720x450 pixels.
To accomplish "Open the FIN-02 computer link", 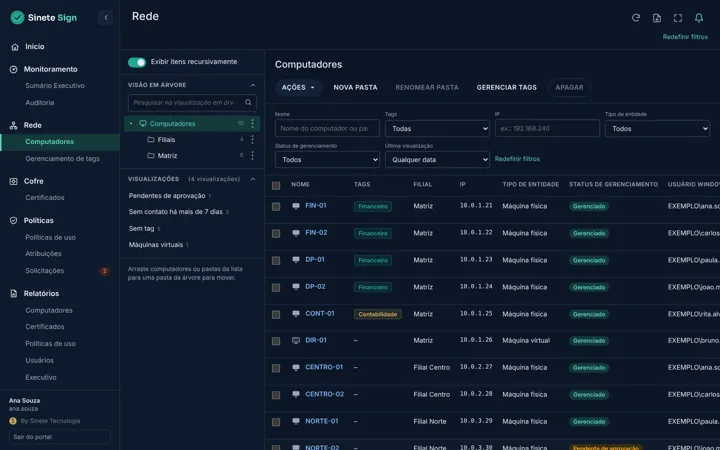I will (316, 232).
